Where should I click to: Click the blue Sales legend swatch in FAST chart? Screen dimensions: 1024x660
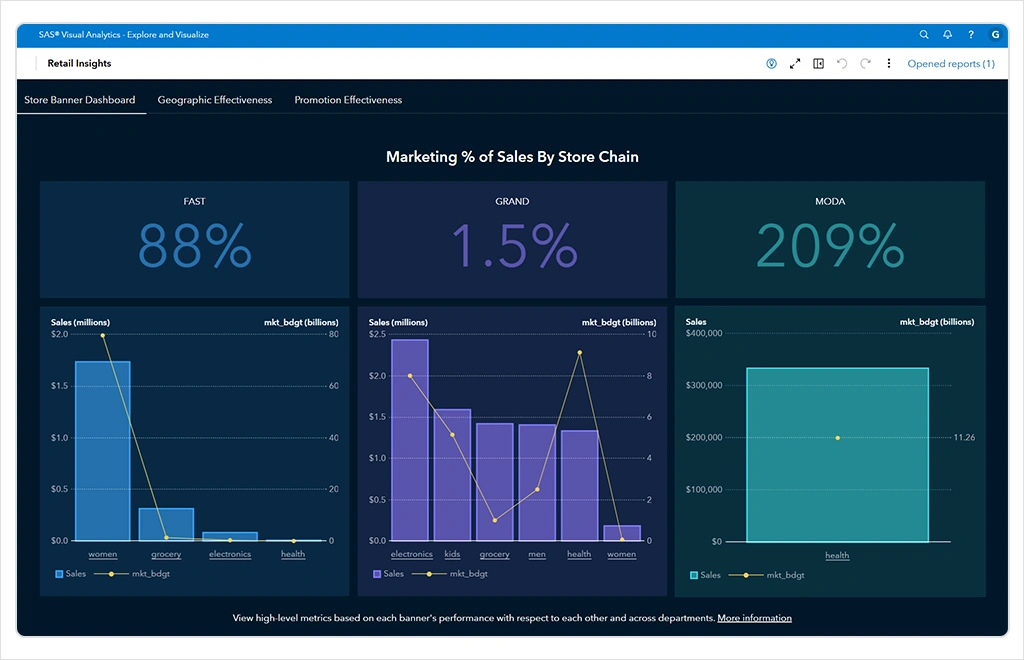[x=59, y=575]
